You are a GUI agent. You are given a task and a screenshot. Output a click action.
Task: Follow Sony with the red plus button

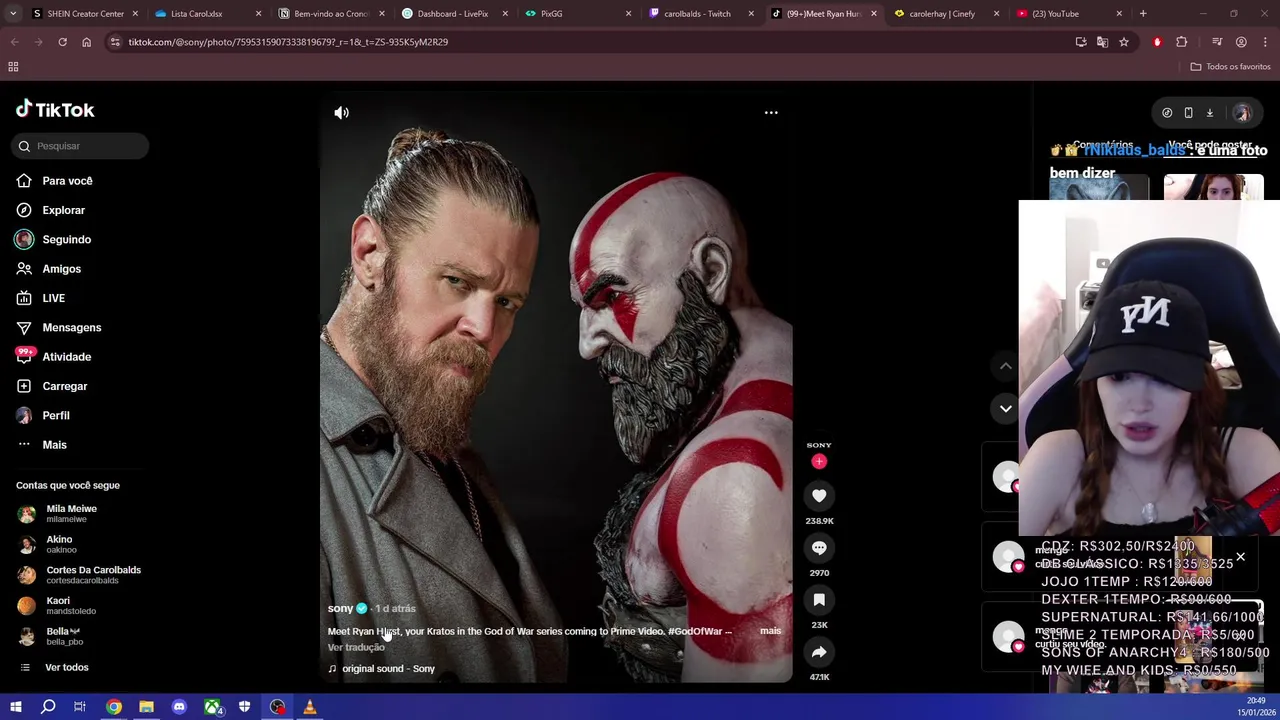819,461
